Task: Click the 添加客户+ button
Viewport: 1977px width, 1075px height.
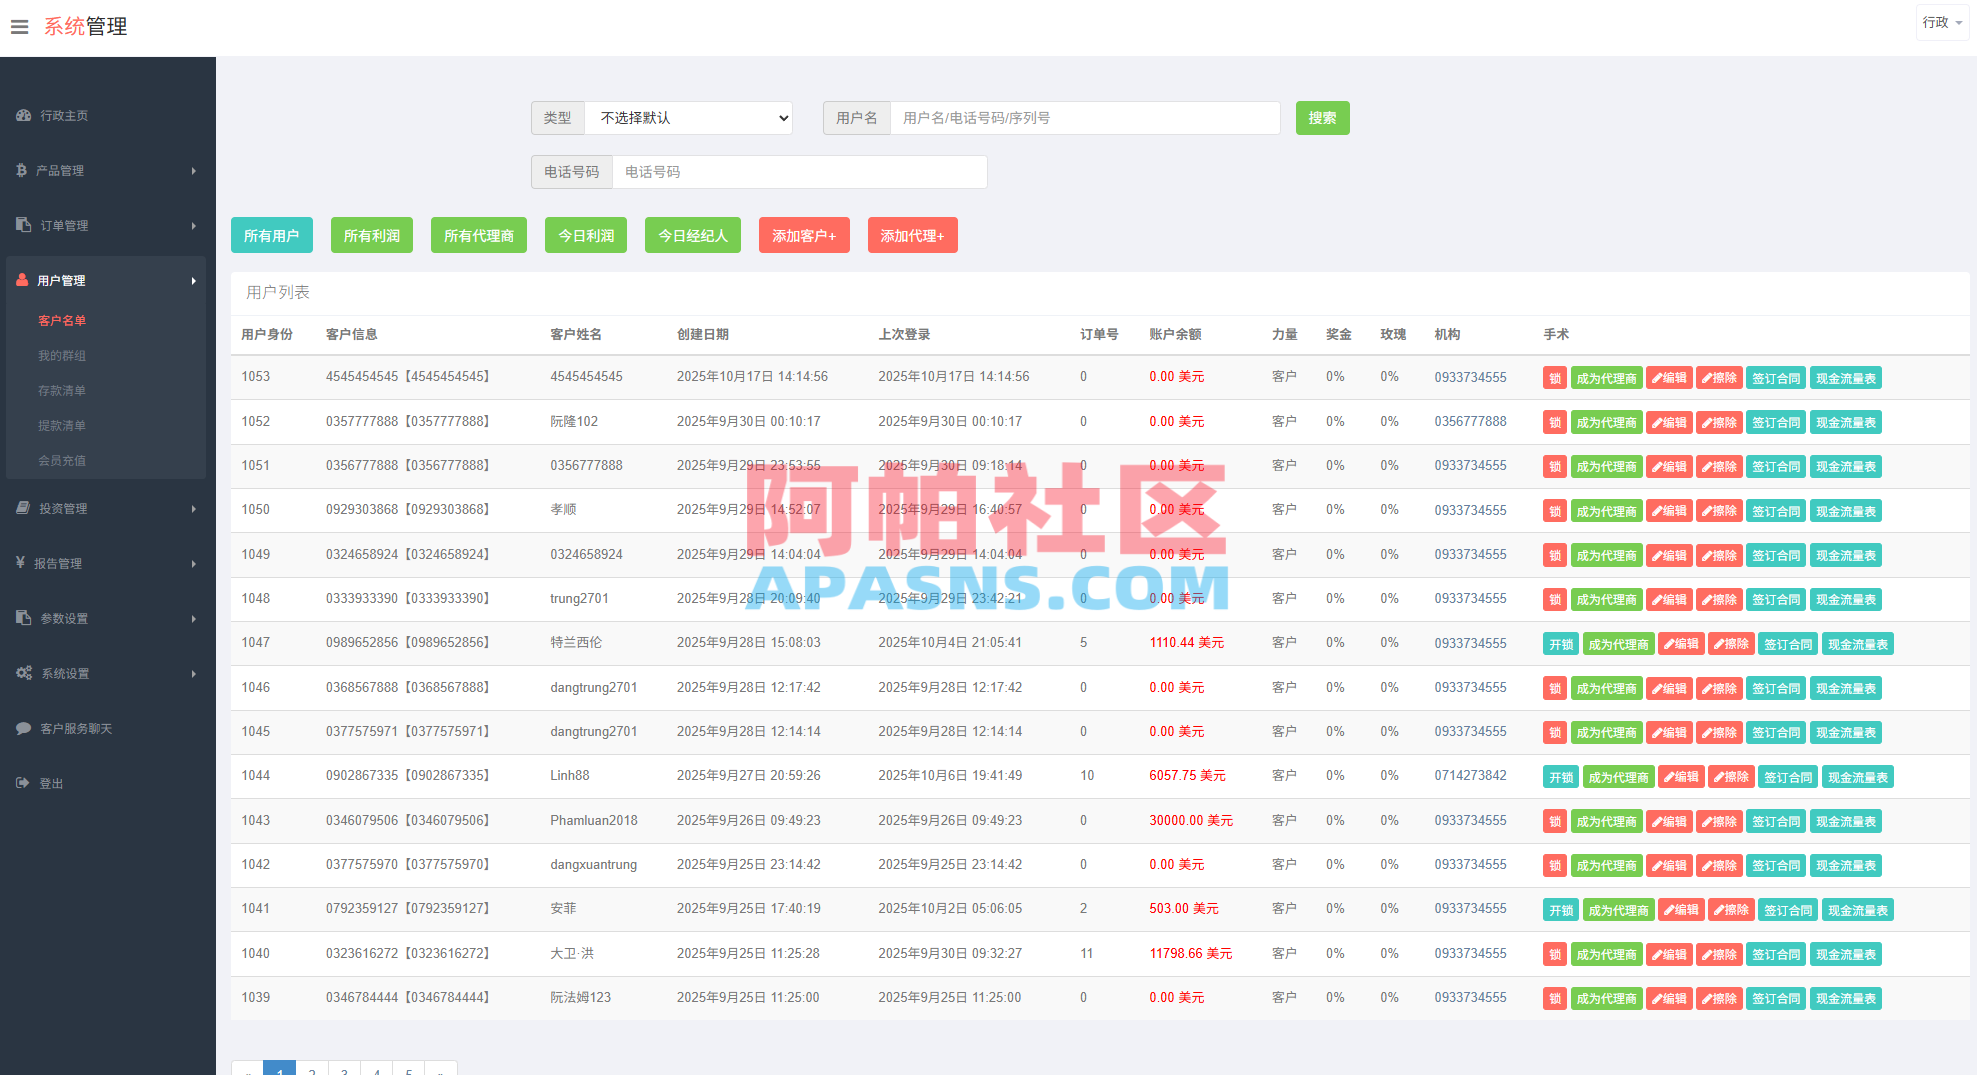Action: (803, 235)
